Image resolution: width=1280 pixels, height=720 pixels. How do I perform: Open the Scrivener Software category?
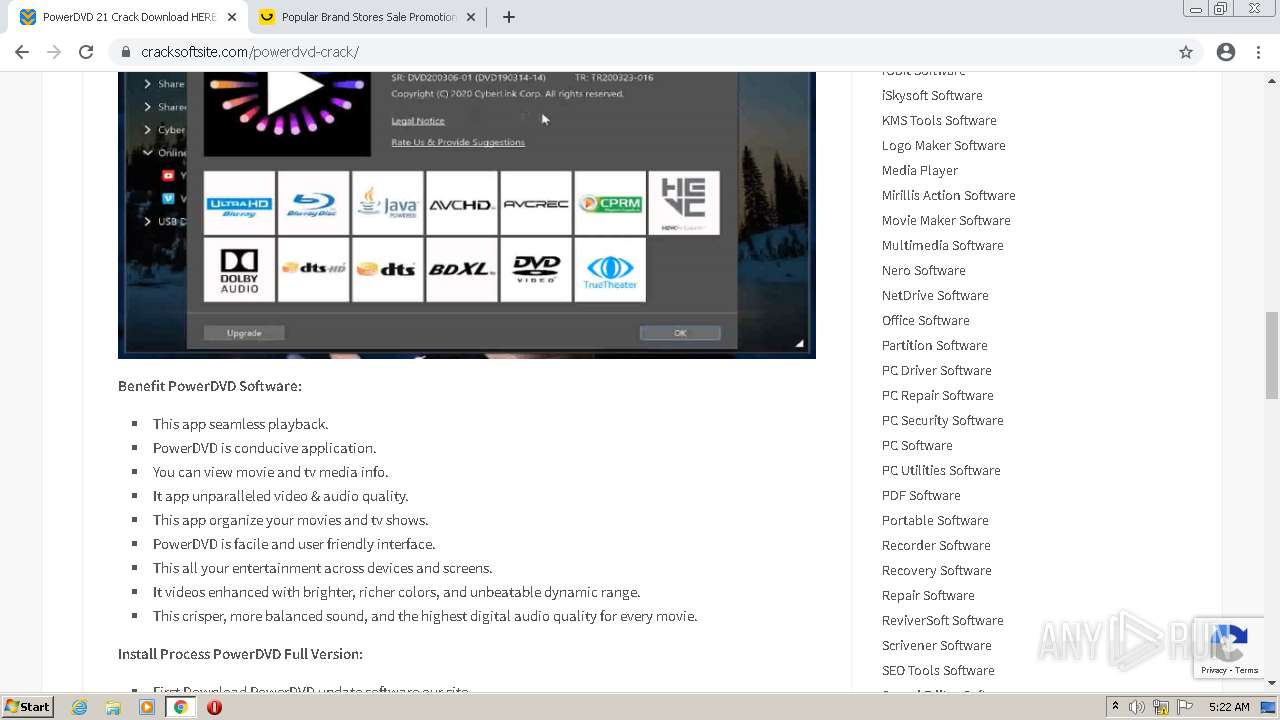tap(937, 645)
